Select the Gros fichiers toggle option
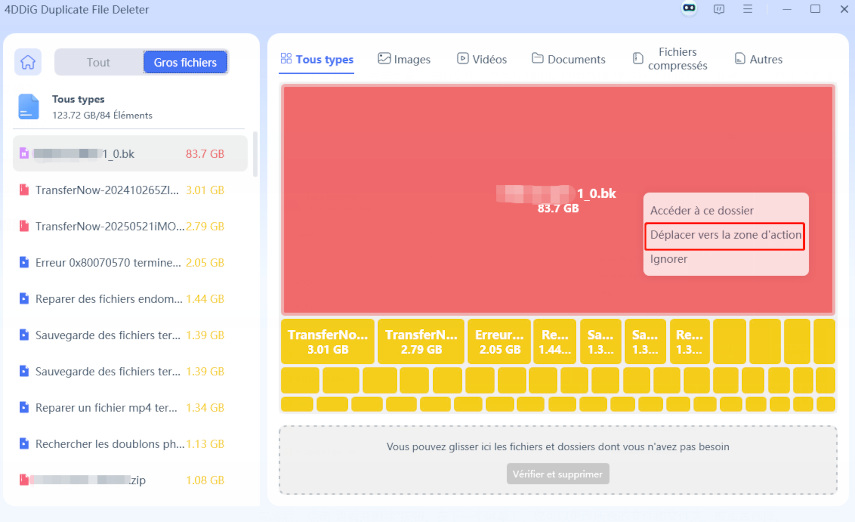Screen dimensions: 855x522 coord(185,62)
